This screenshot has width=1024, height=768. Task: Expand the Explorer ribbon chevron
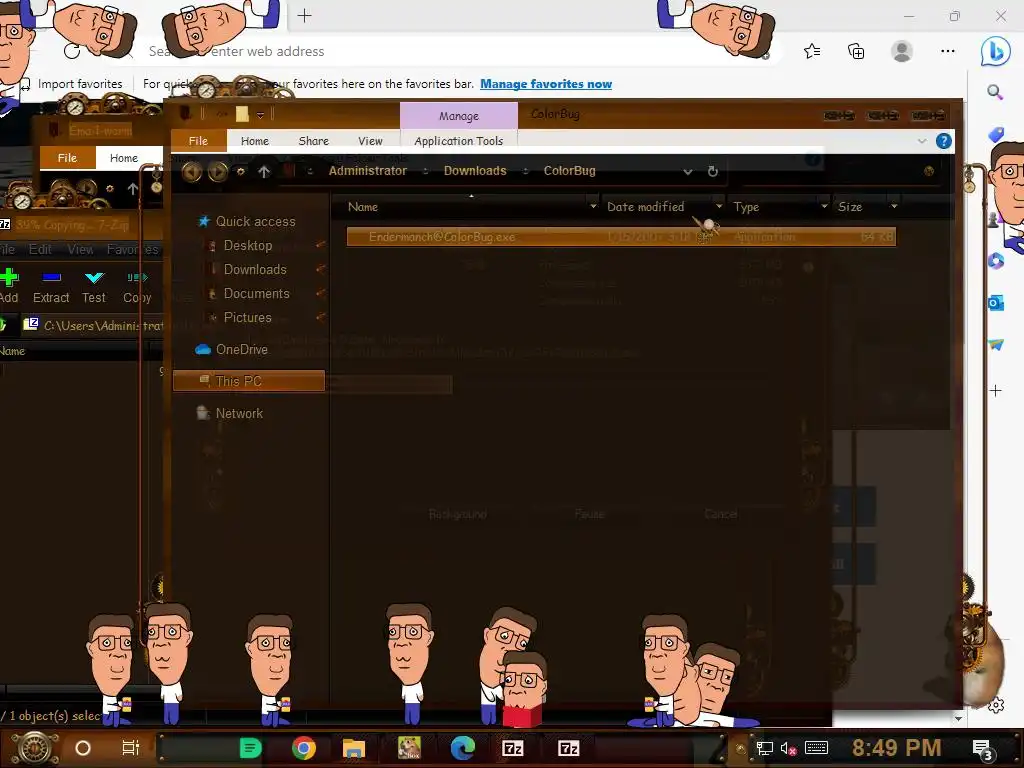(921, 141)
